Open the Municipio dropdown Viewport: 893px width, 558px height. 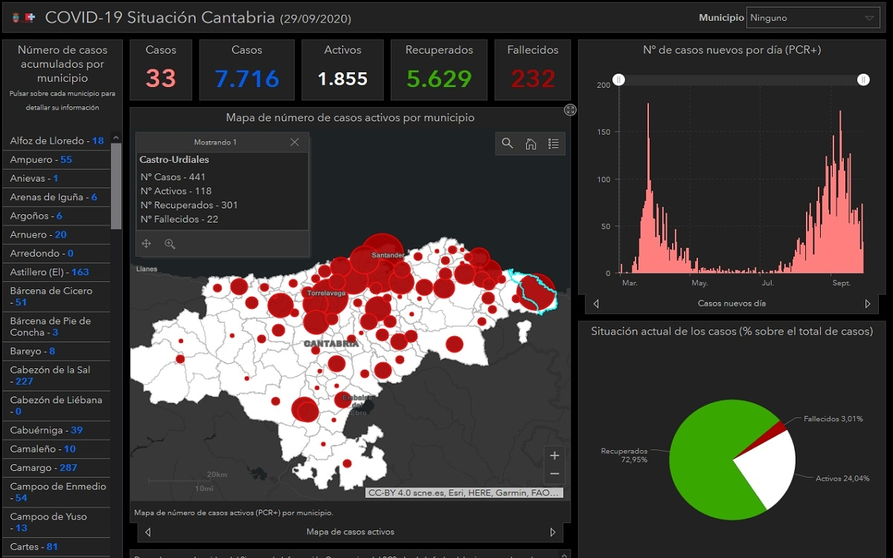click(813, 18)
